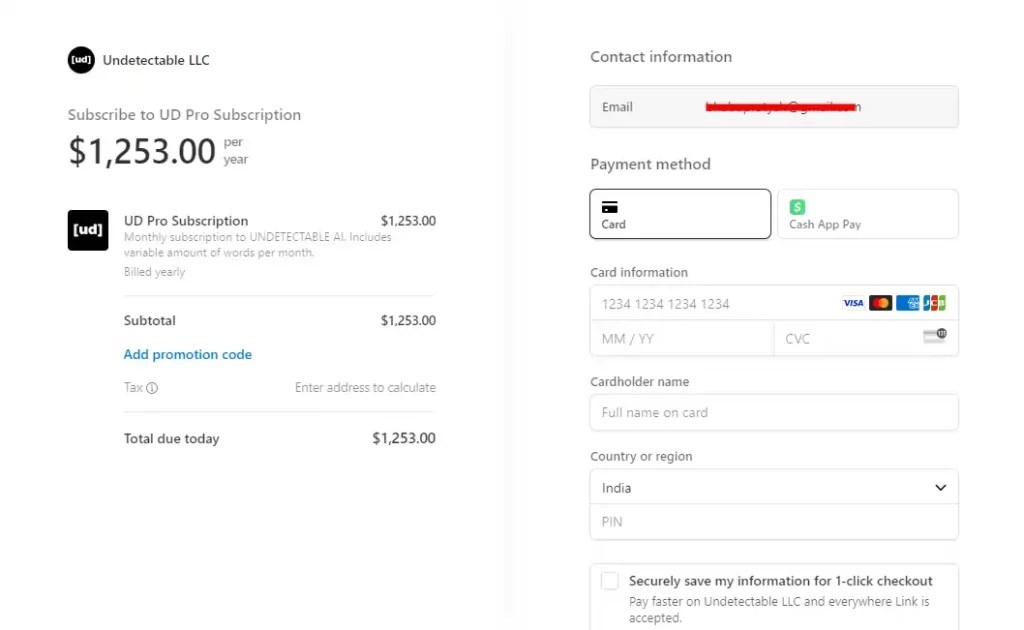Click the Undetectable LLC logo icon
This screenshot has width=1024, height=630.
[81, 60]
